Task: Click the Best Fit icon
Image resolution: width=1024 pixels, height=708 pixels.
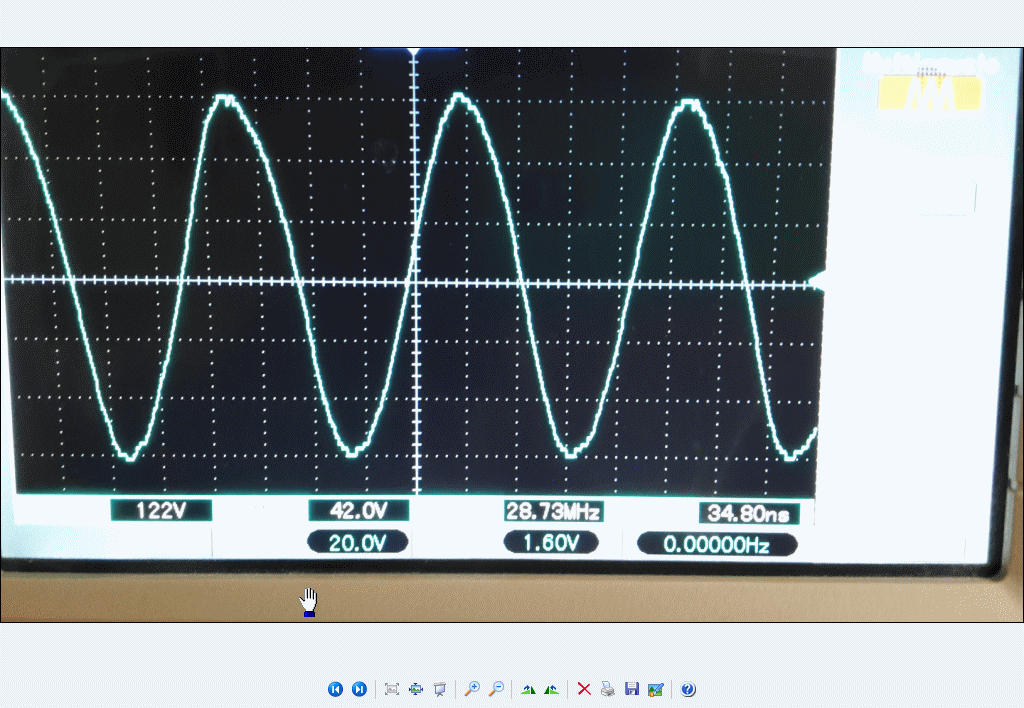Action: point(392,689)
